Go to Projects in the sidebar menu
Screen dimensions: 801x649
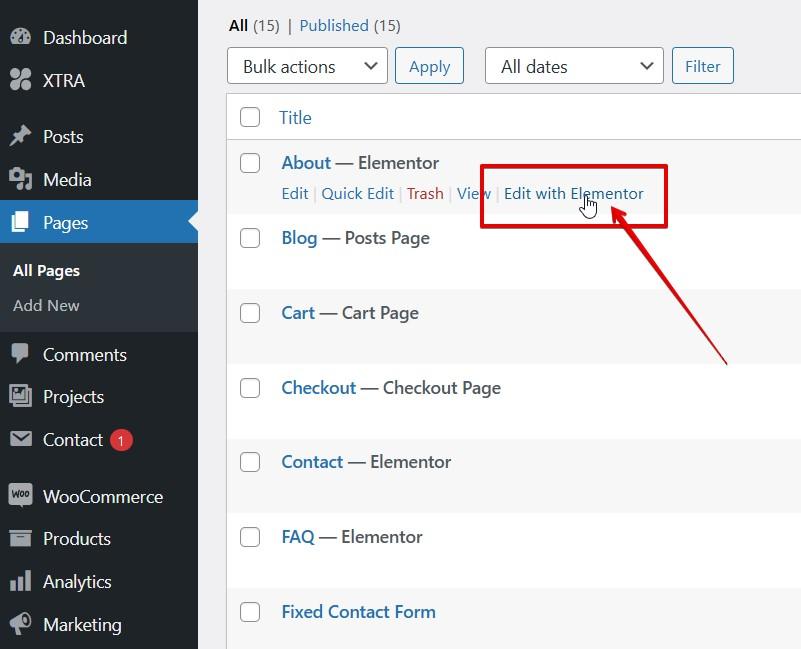[73, 397]
